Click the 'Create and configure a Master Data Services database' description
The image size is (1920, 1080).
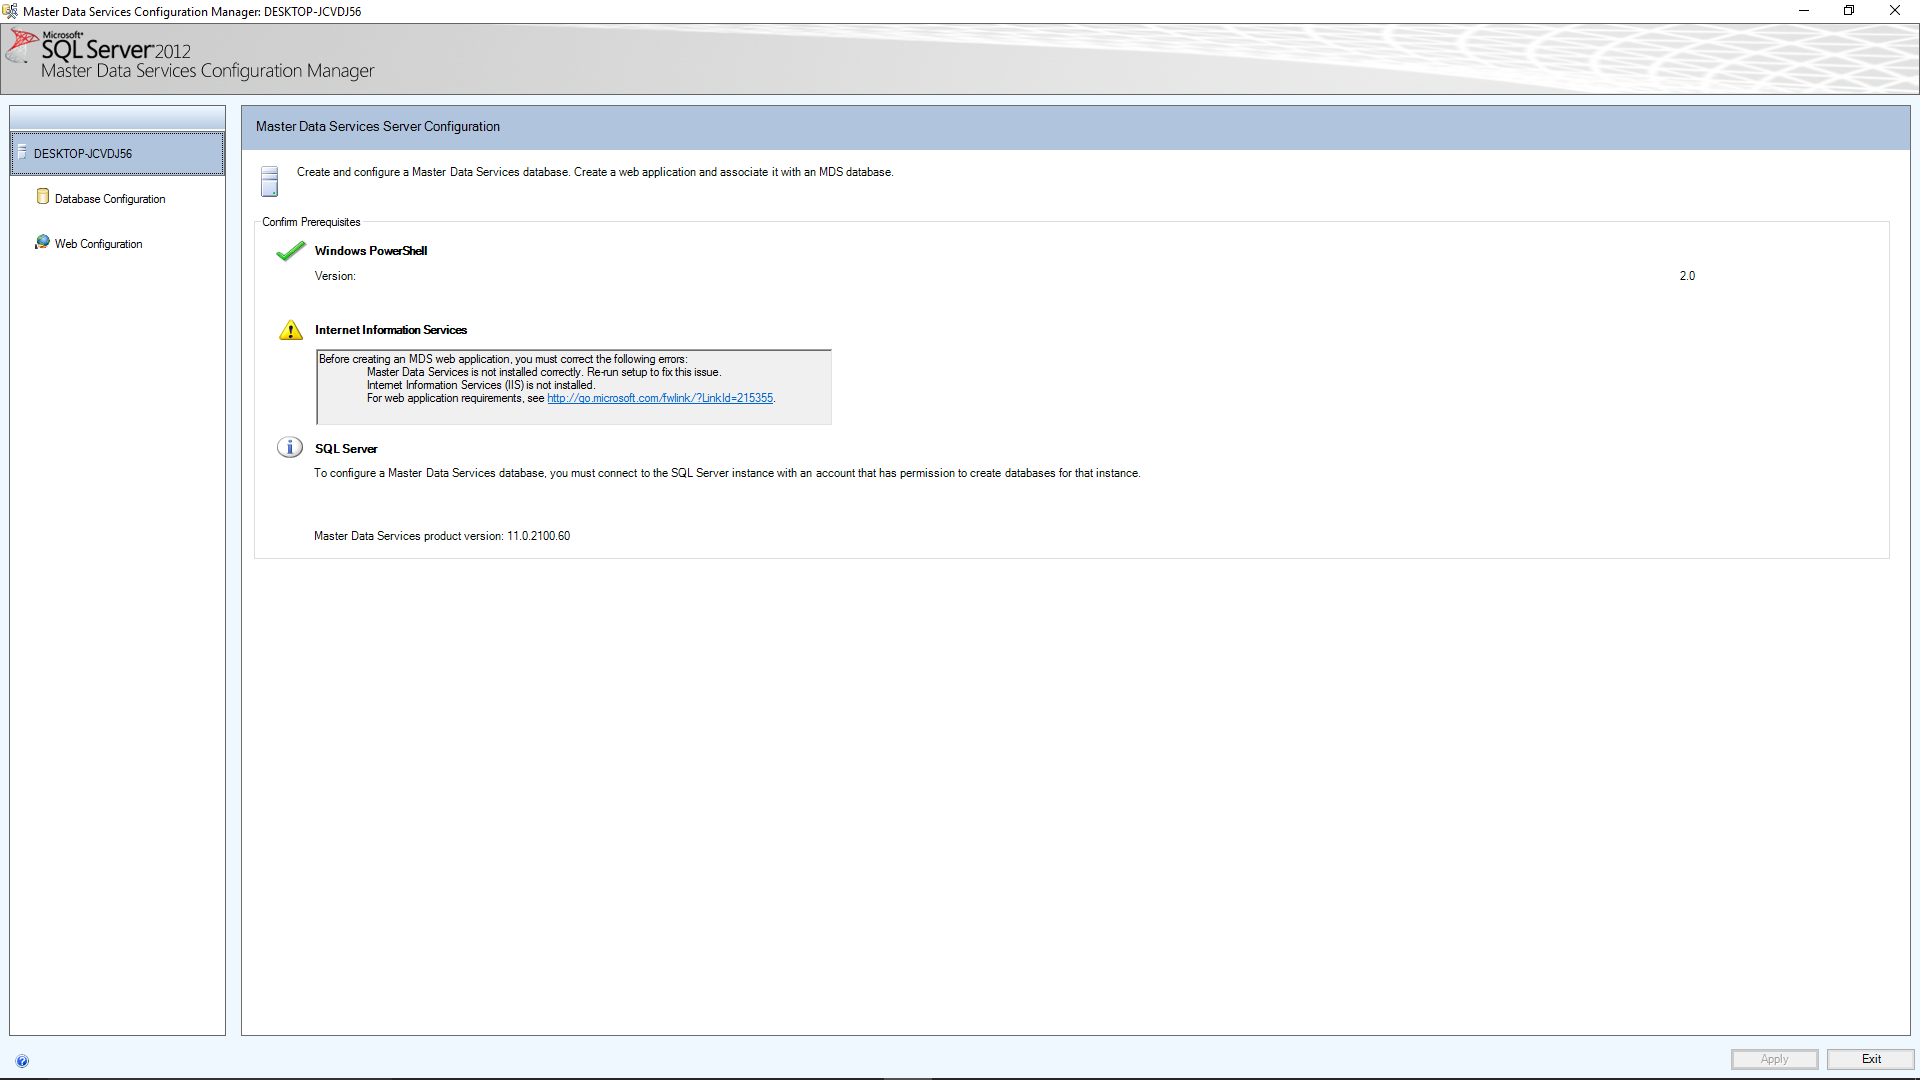click(595, 172)
